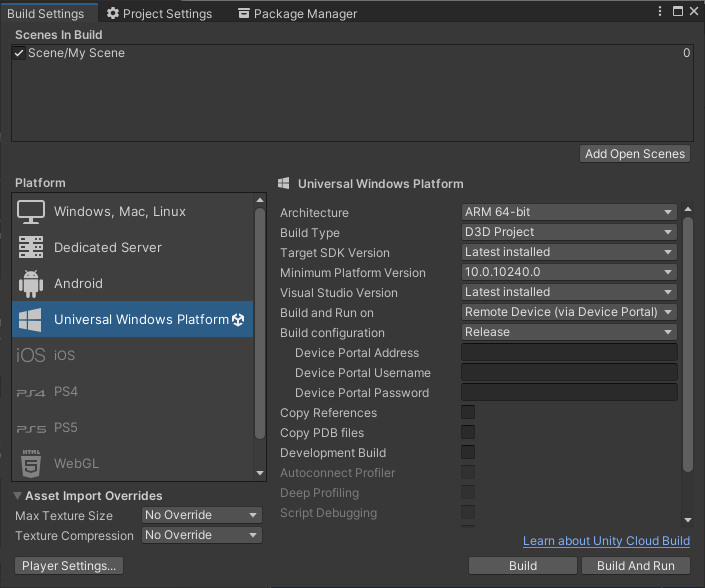The image size is (705, 588).
Task: Enable the Copy PDB files checkbox
Action: point(468,432)
